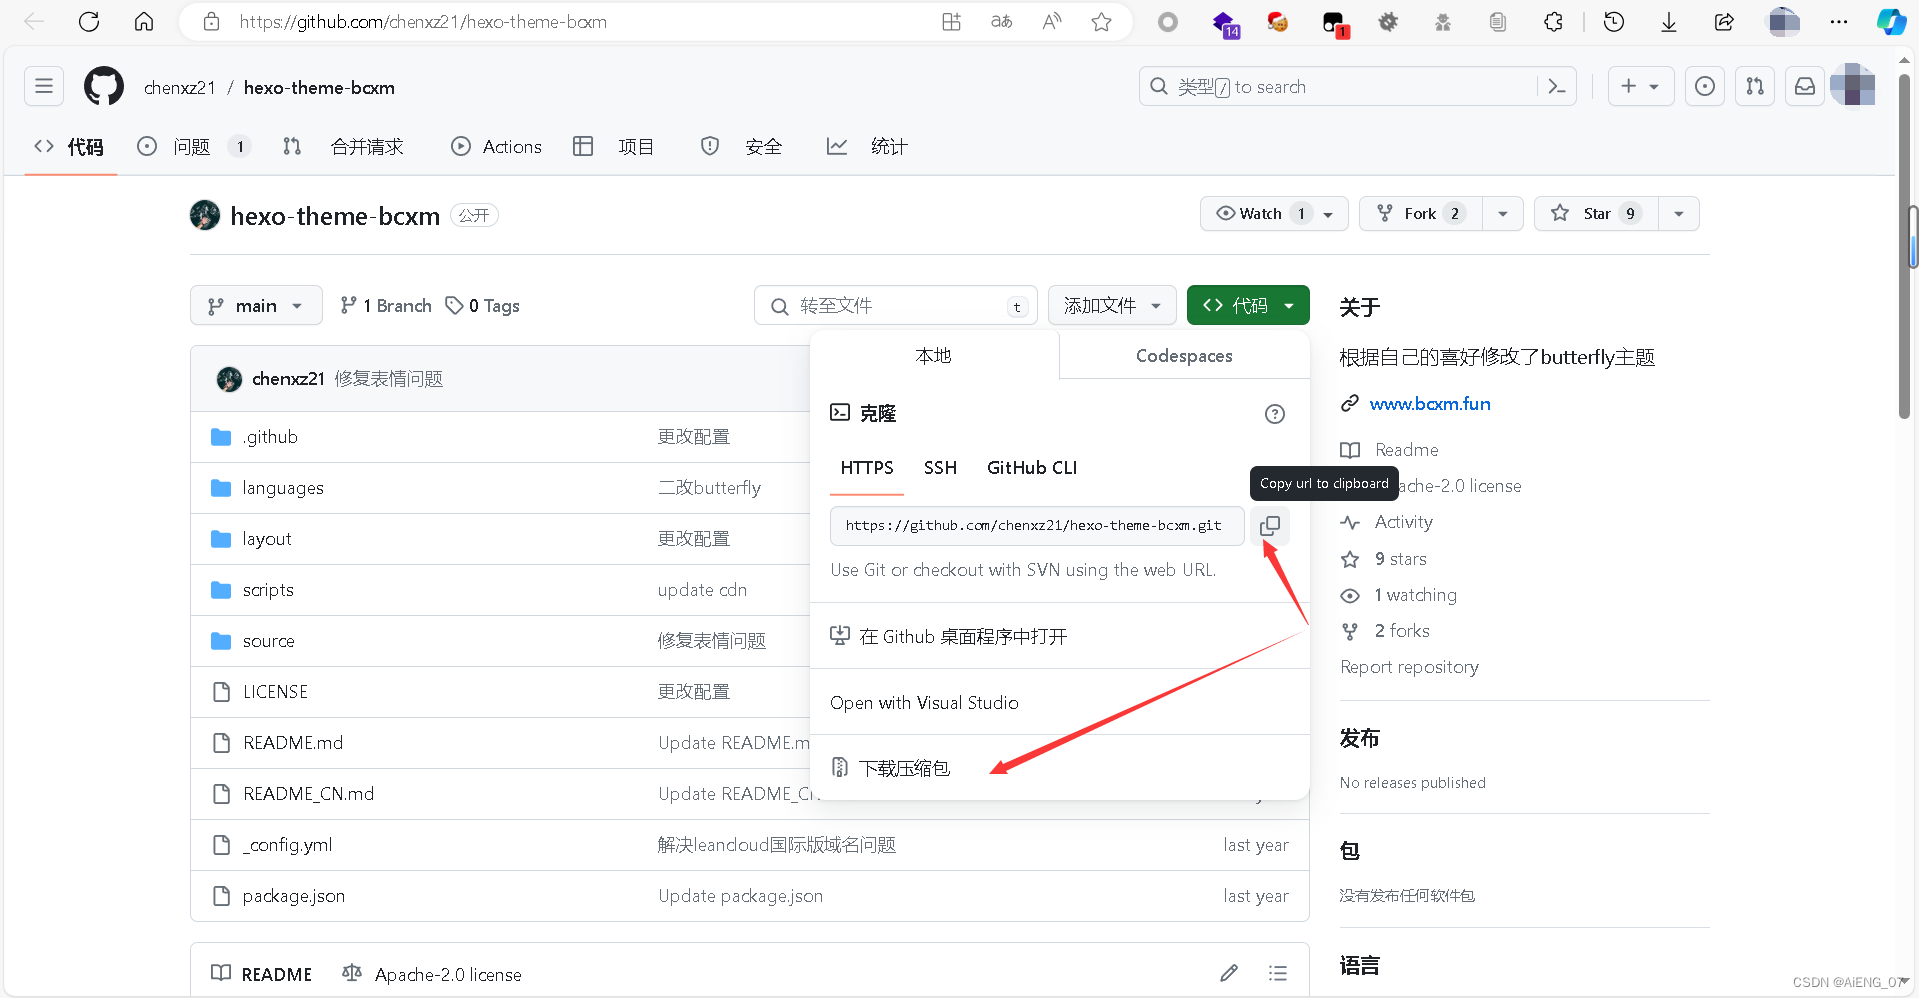Click the 转至文件 search field
Image resolution: width=1919 pixels, height=998 pixels.
[896, 305]
